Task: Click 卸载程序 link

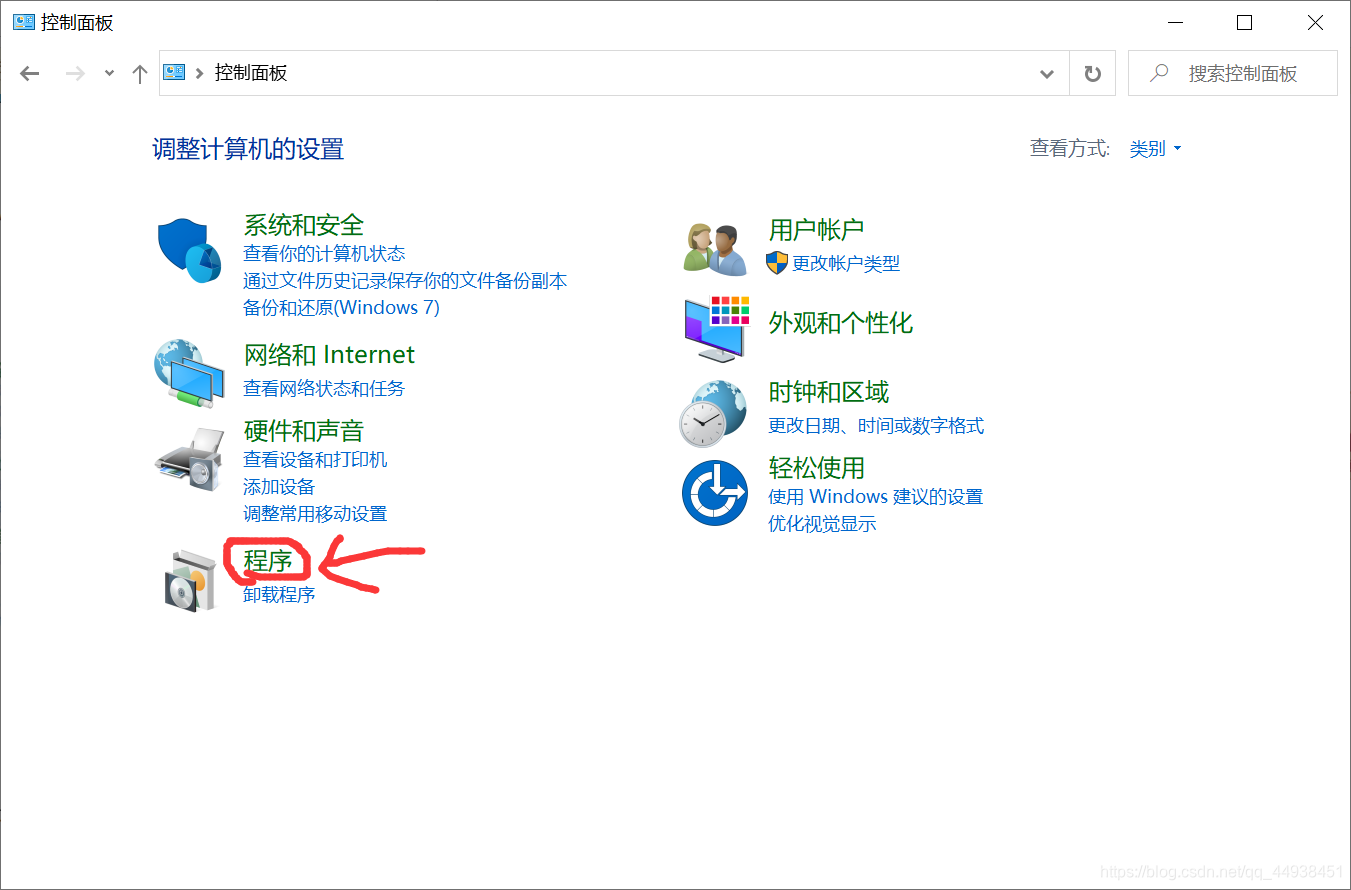Action: 279,595
